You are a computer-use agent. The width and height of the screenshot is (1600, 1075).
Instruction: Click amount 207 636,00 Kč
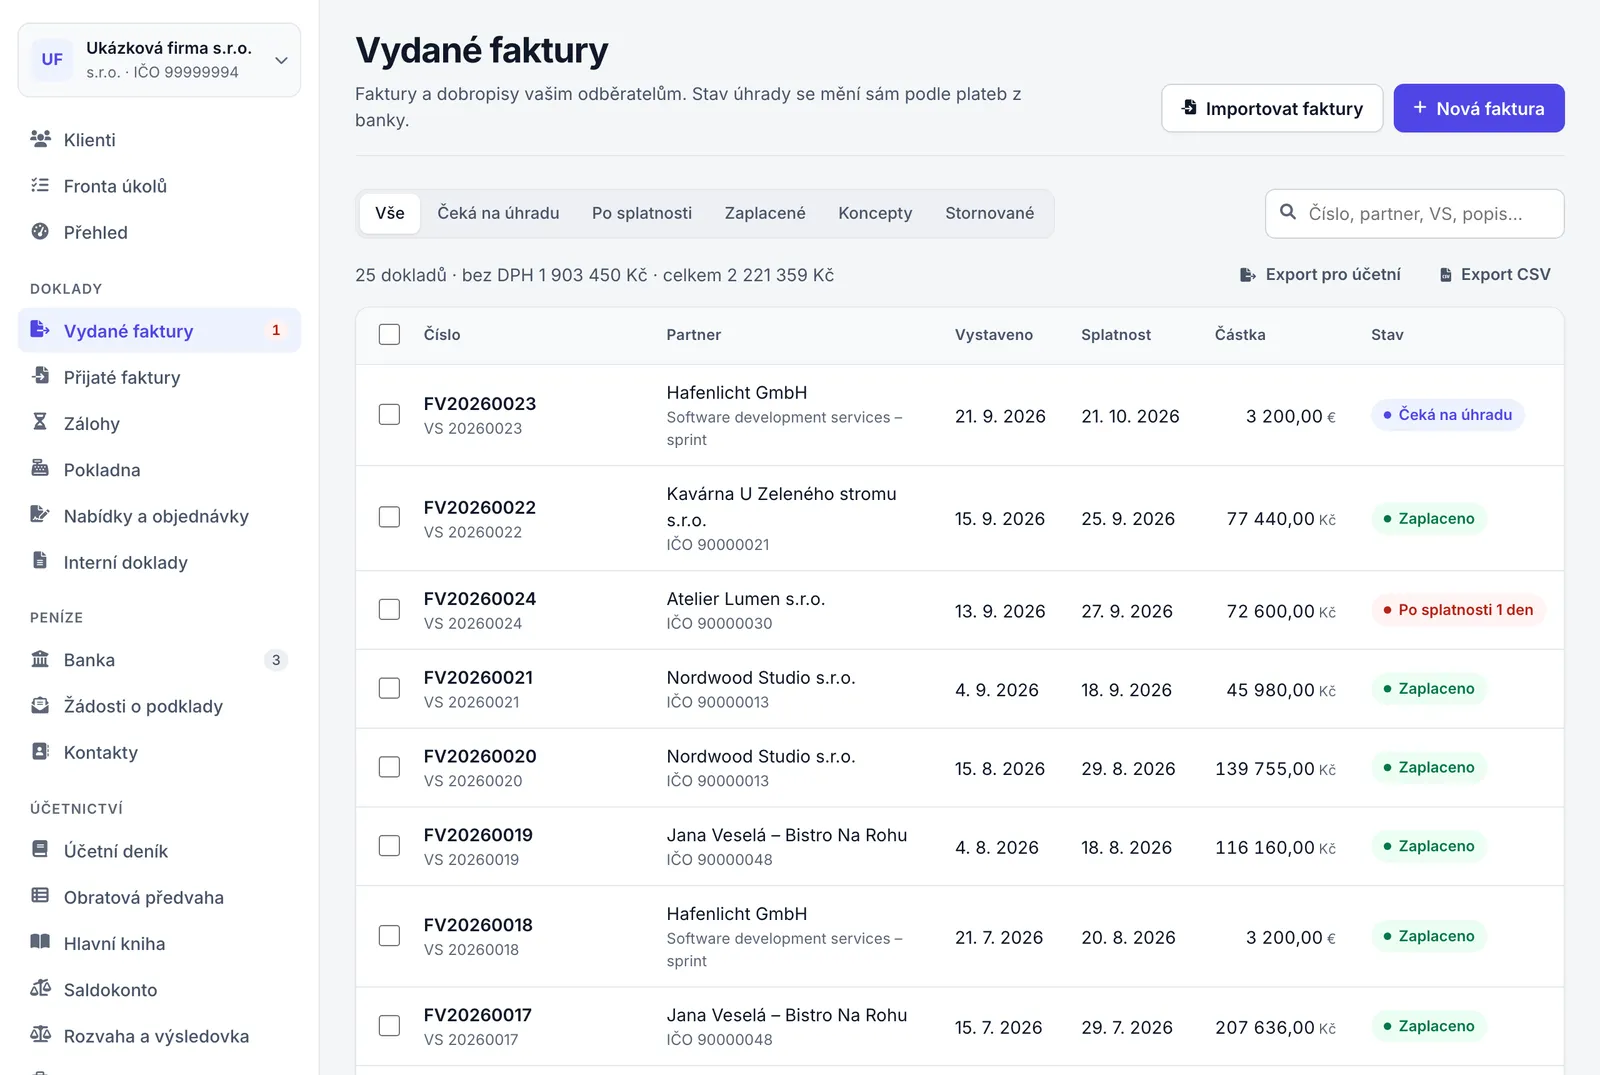1275,1027
